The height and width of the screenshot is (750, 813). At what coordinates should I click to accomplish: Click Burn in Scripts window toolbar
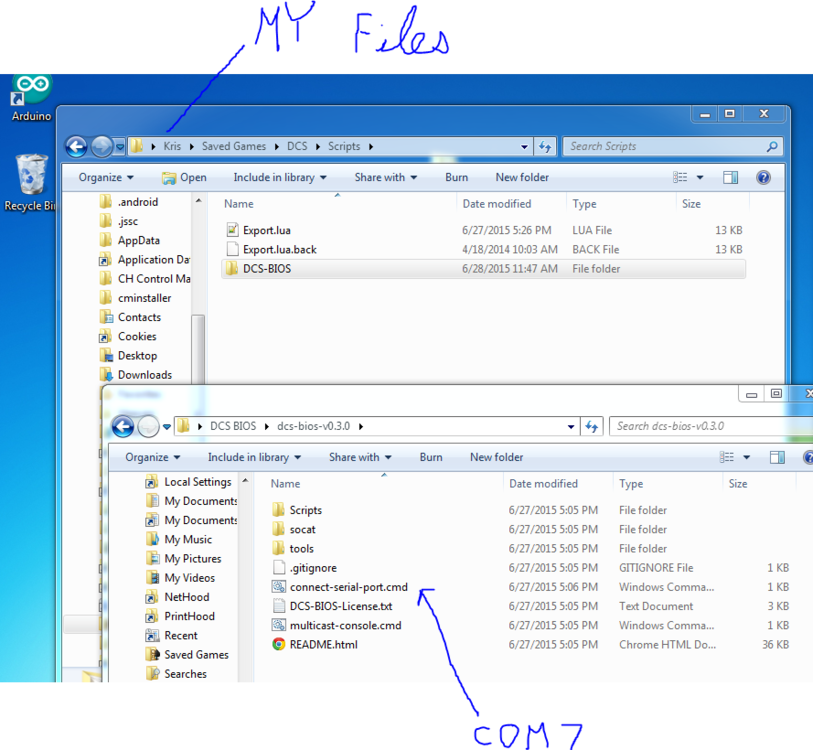pyautogui.click(x=456, y=177)
